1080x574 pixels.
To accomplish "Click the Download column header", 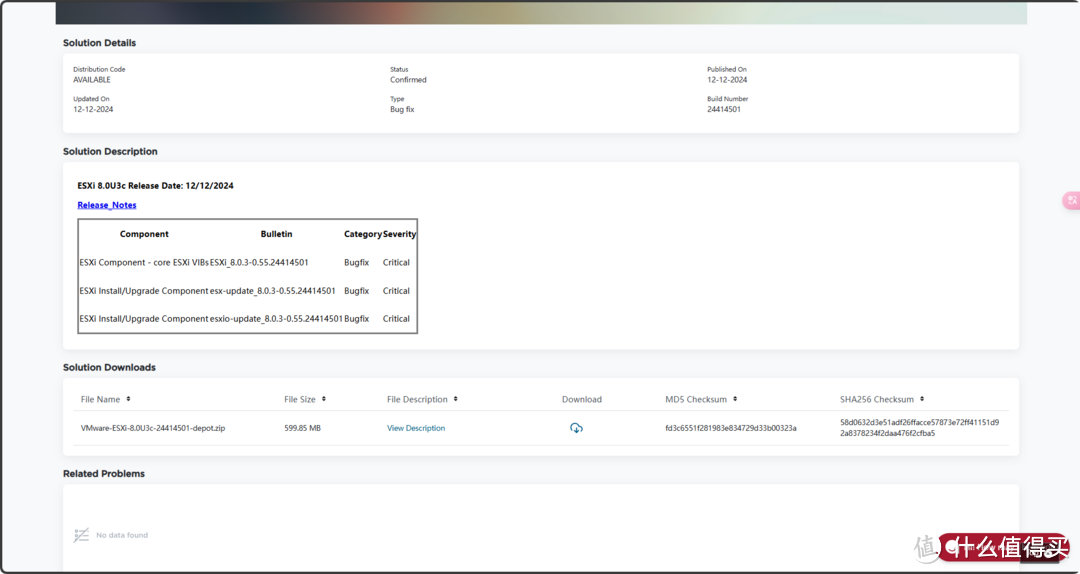I will click(x=581, y=399).
